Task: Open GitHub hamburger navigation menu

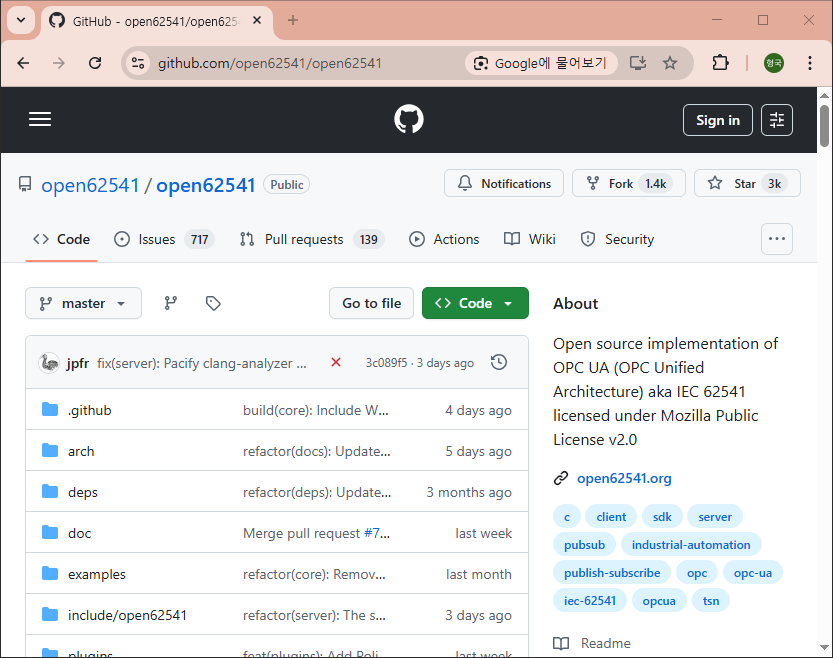Action: point(40,120)
